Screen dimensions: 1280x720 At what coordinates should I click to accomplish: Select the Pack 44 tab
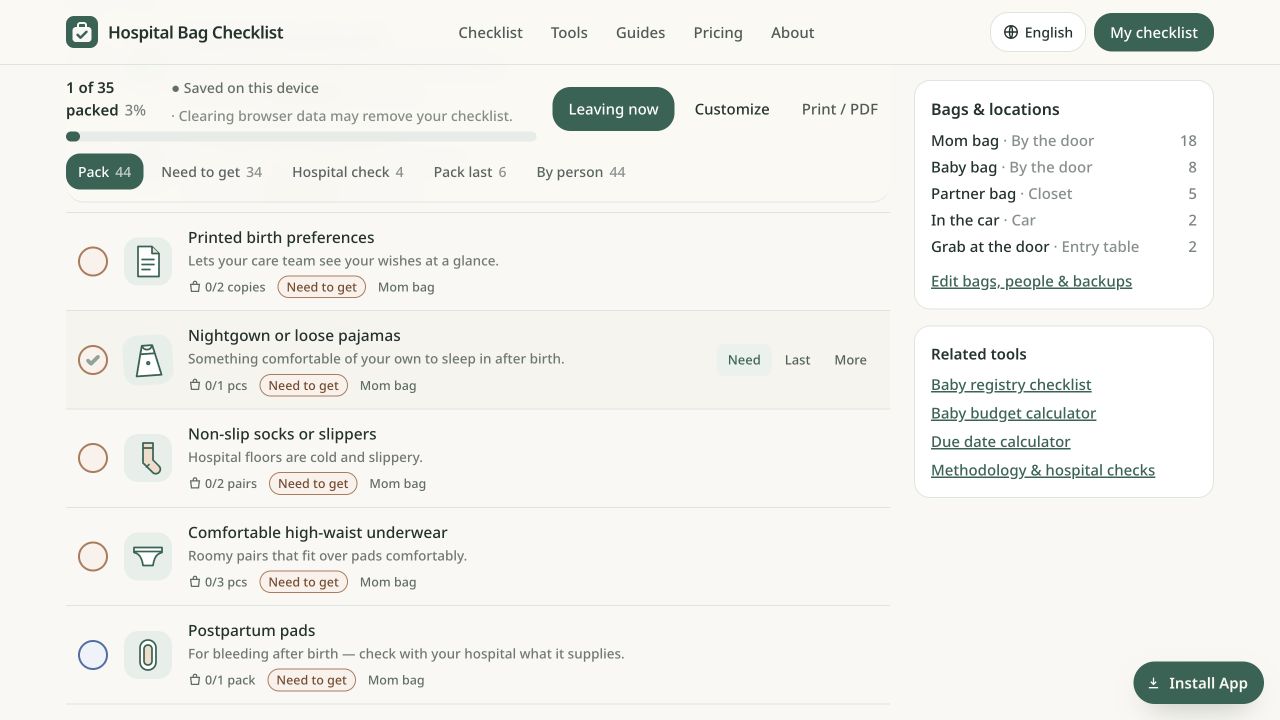click(x=105, y=172)
